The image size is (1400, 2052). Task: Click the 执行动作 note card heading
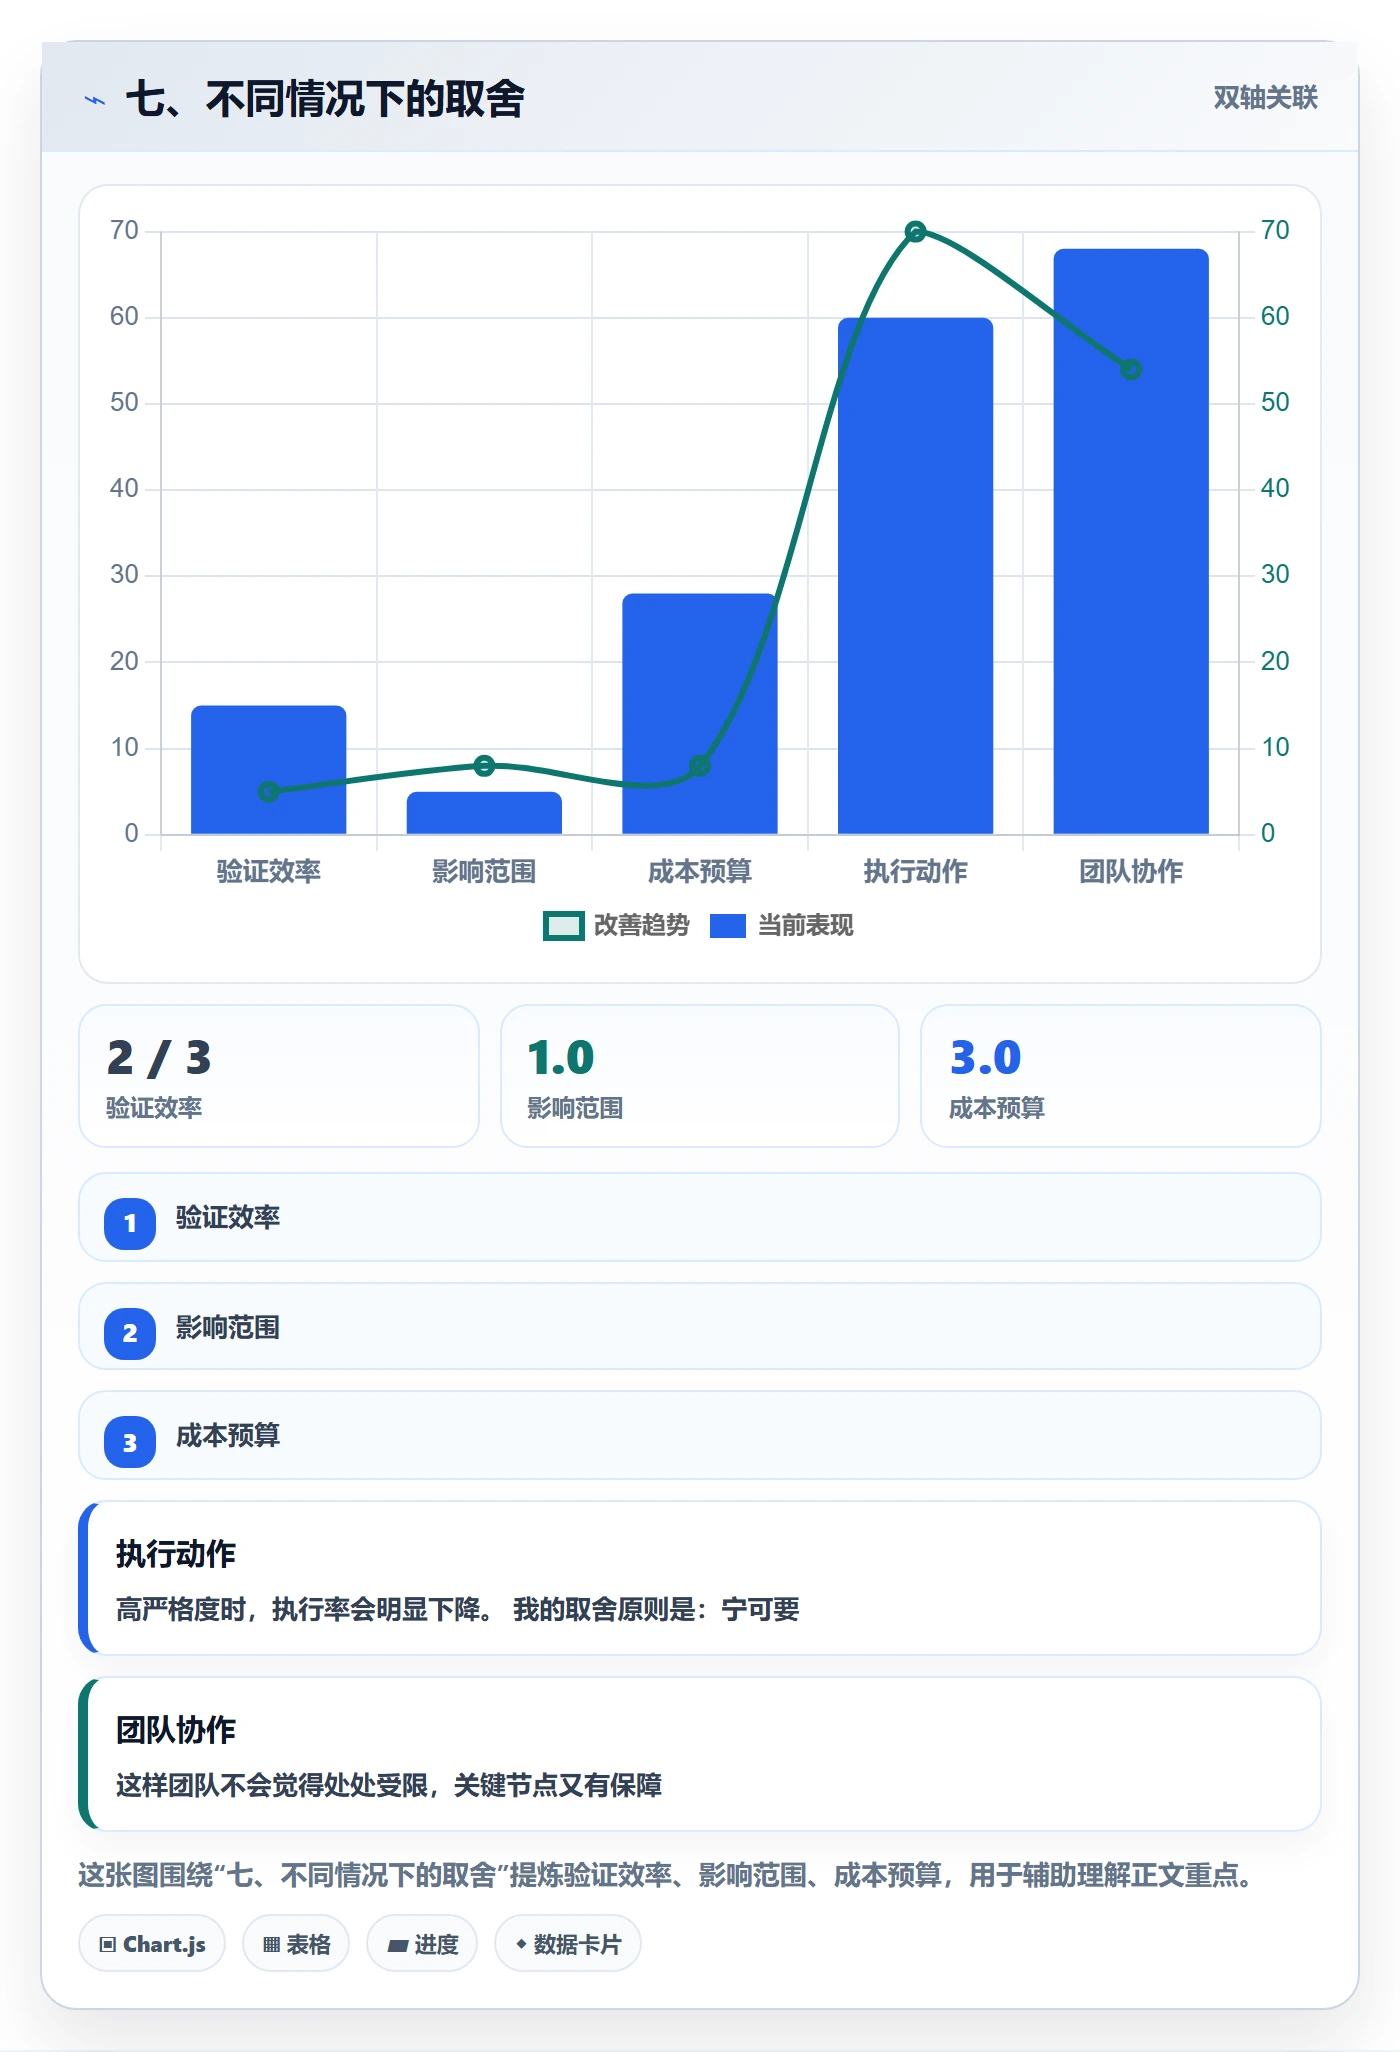[x=176, y=1554]
